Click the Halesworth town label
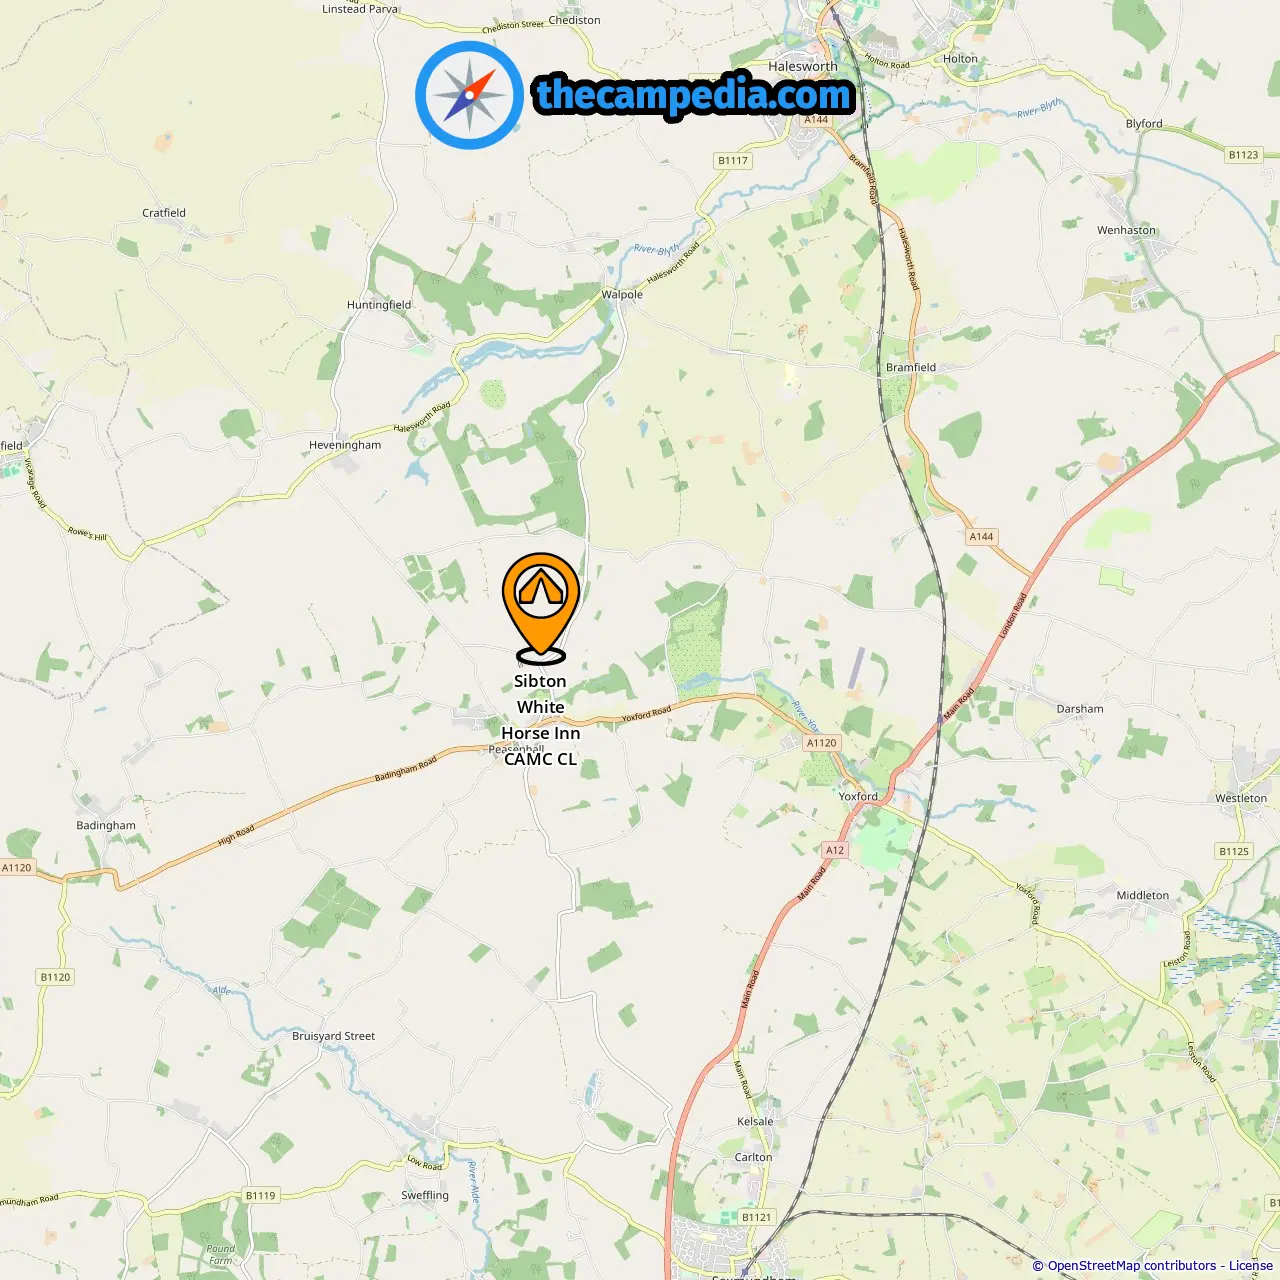The image size is (1280, 1280). click(803, 66)
